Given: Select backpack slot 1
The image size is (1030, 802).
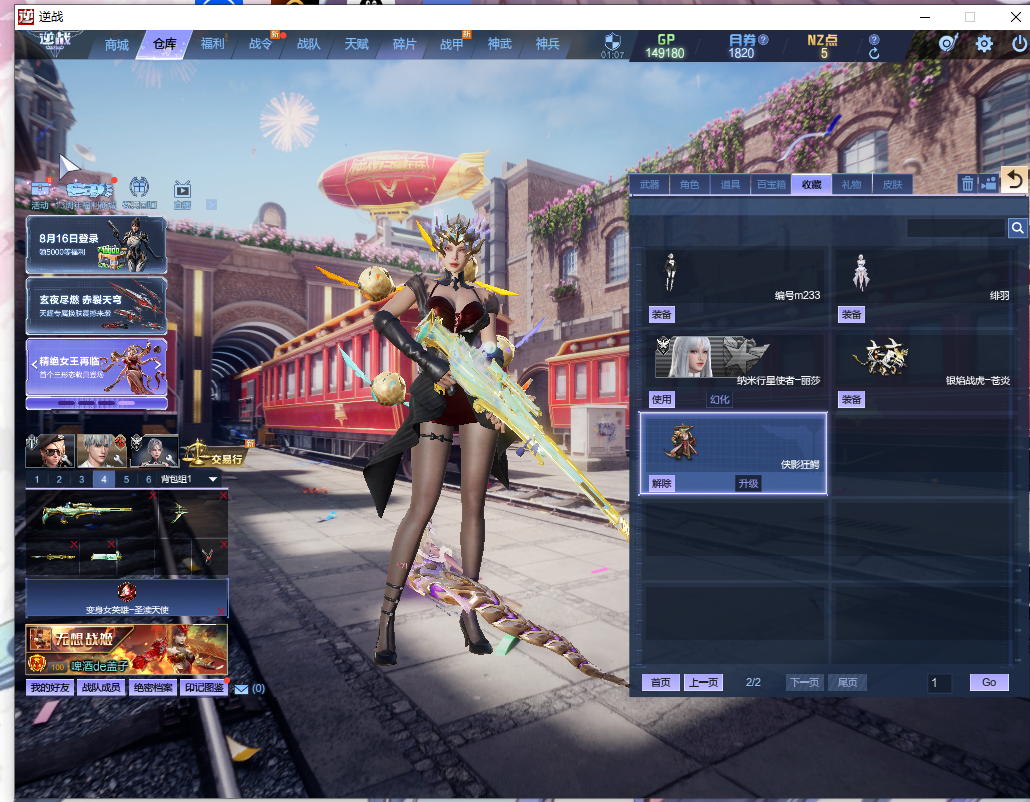Looking at the screenshot, I should pos(37,479).
